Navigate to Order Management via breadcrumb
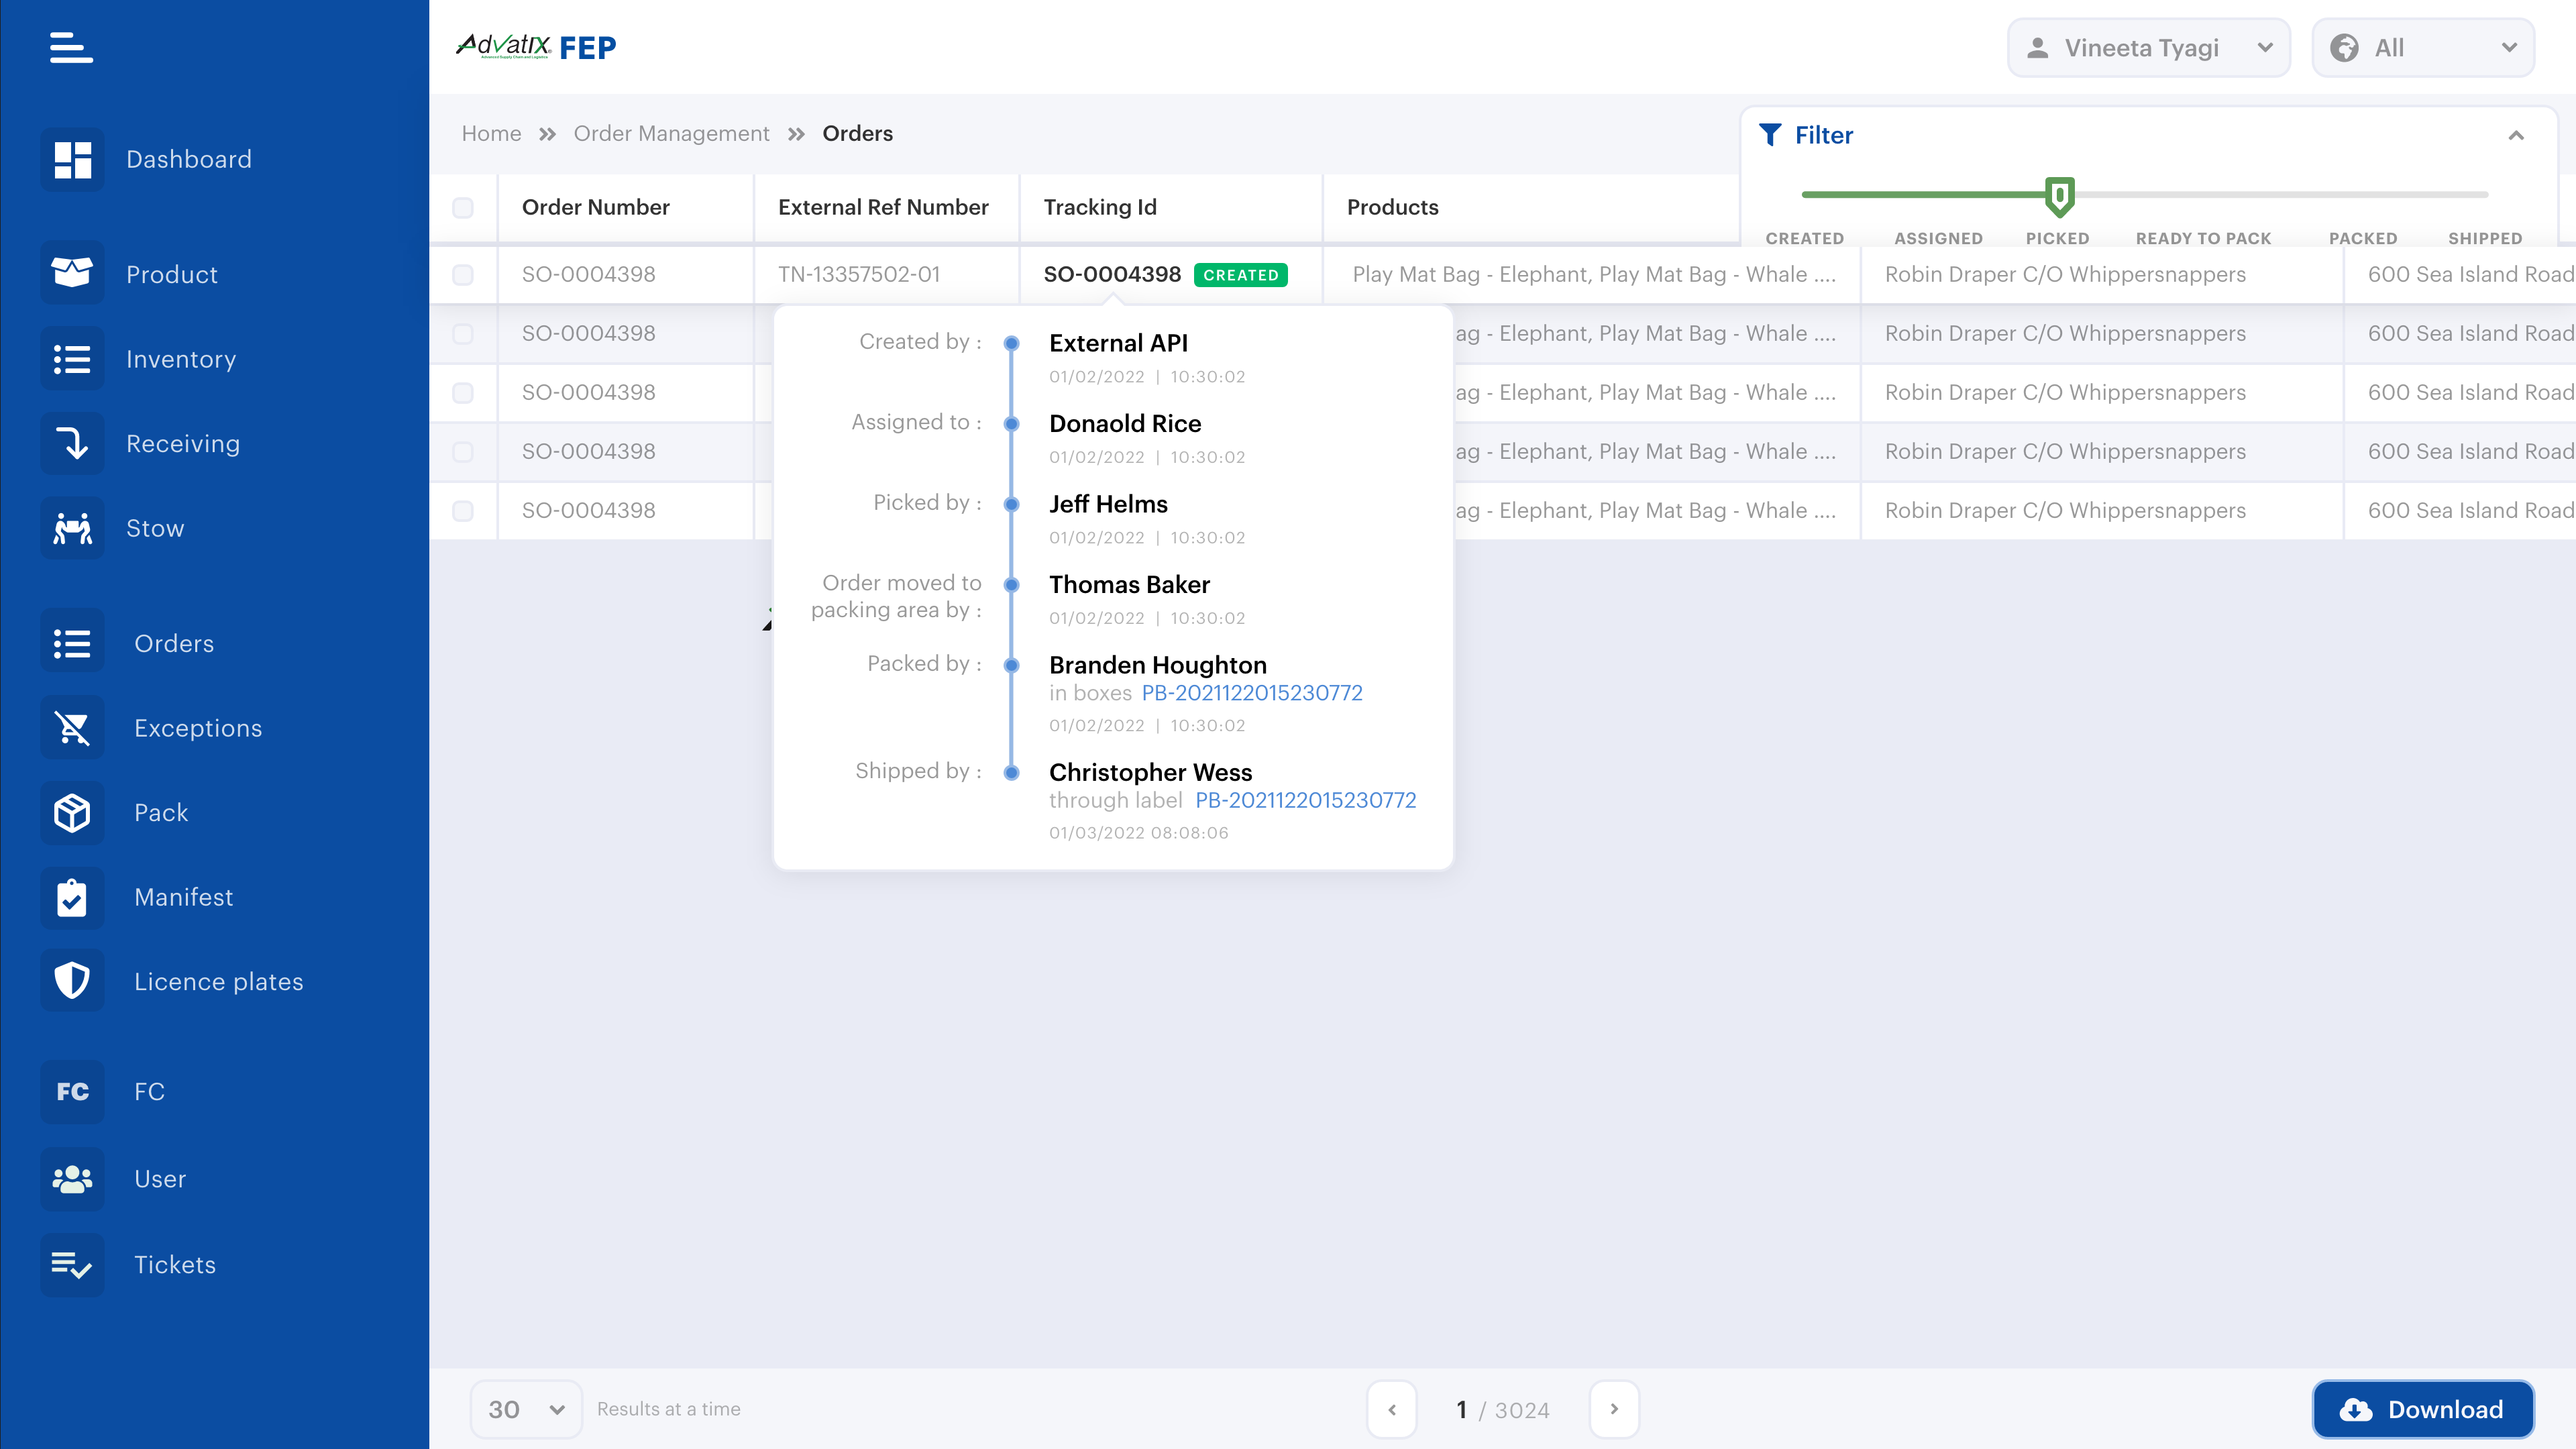The image size is (2576, 1449). click(671, 133)
